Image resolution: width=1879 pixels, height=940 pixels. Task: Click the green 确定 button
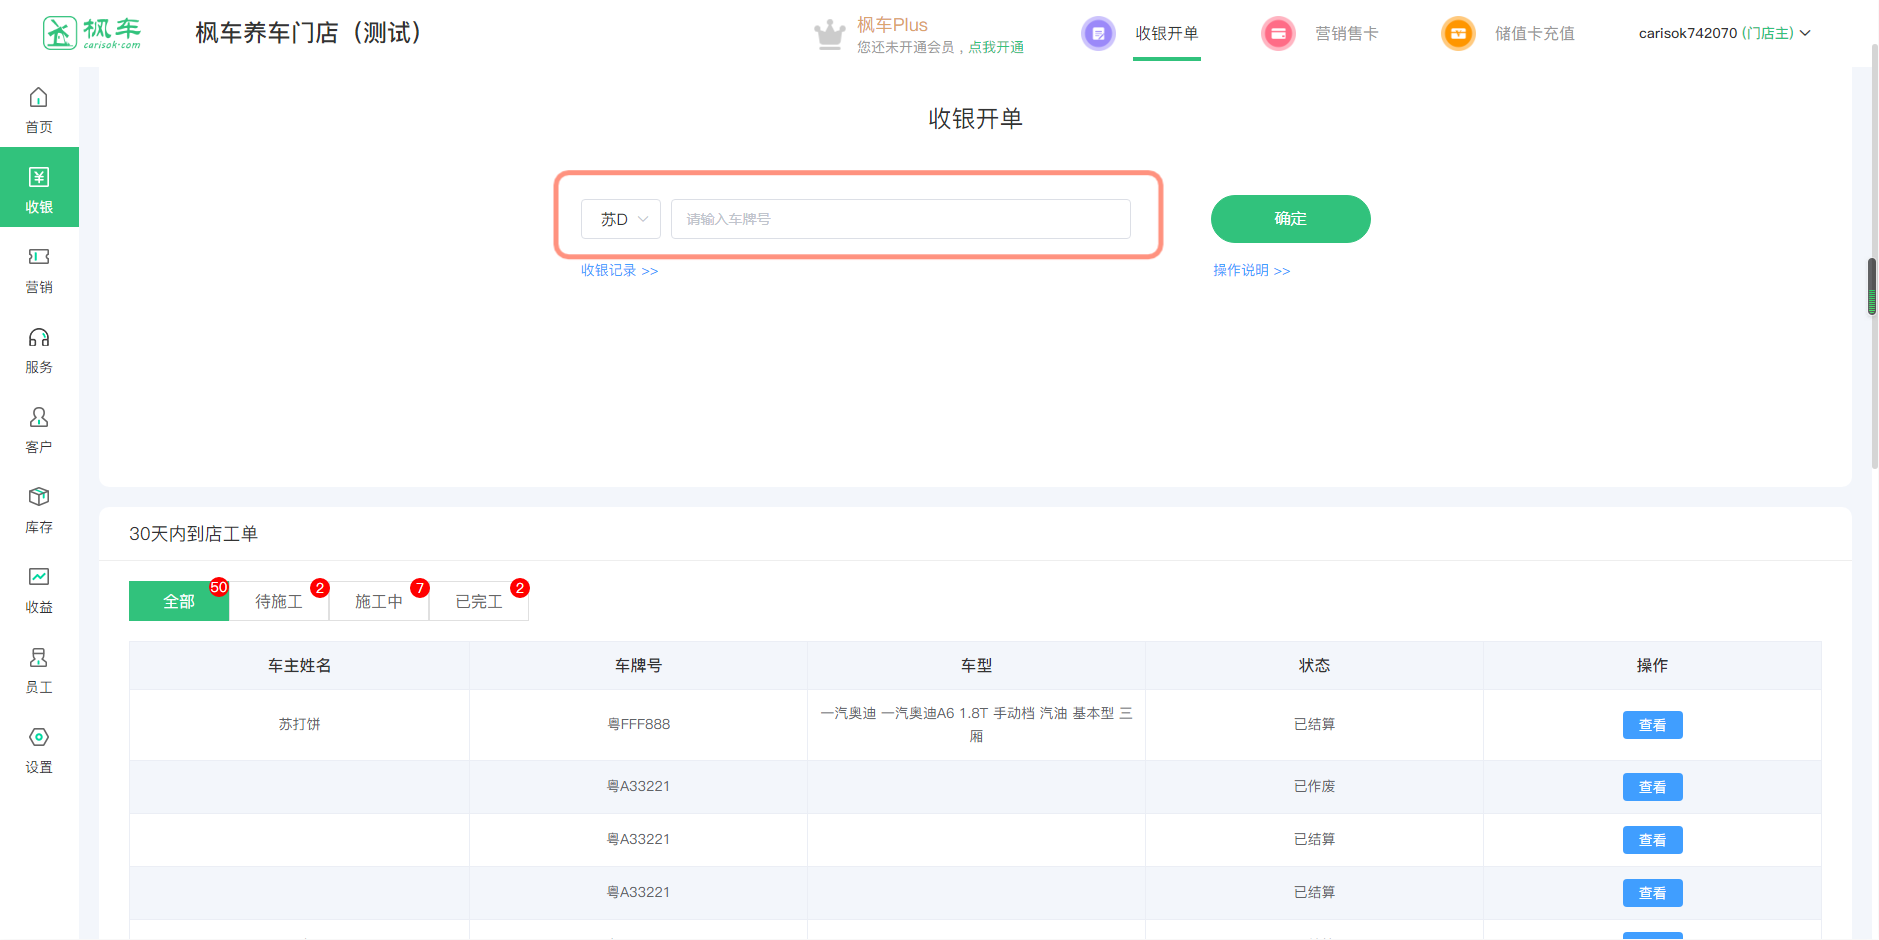1290,219
